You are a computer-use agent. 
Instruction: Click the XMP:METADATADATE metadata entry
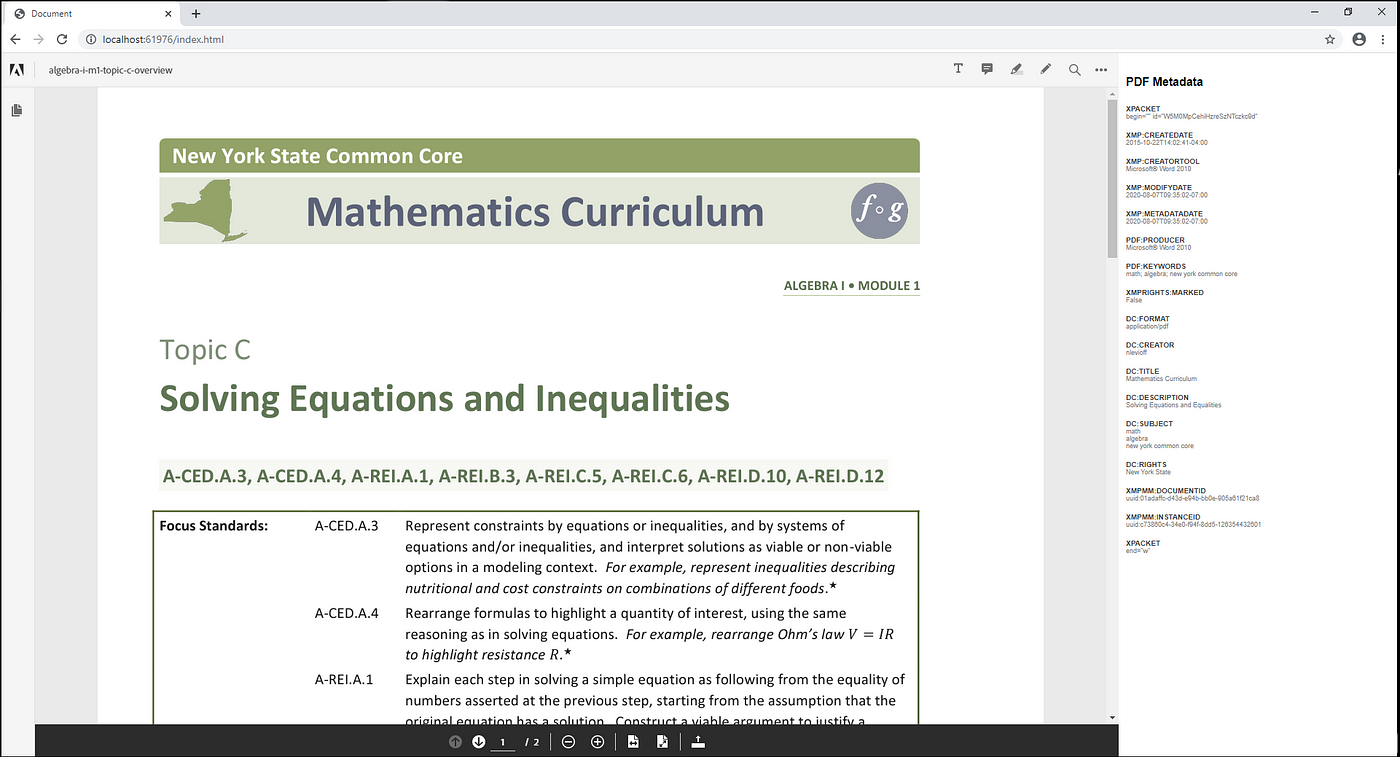[x=1166, y=217]
